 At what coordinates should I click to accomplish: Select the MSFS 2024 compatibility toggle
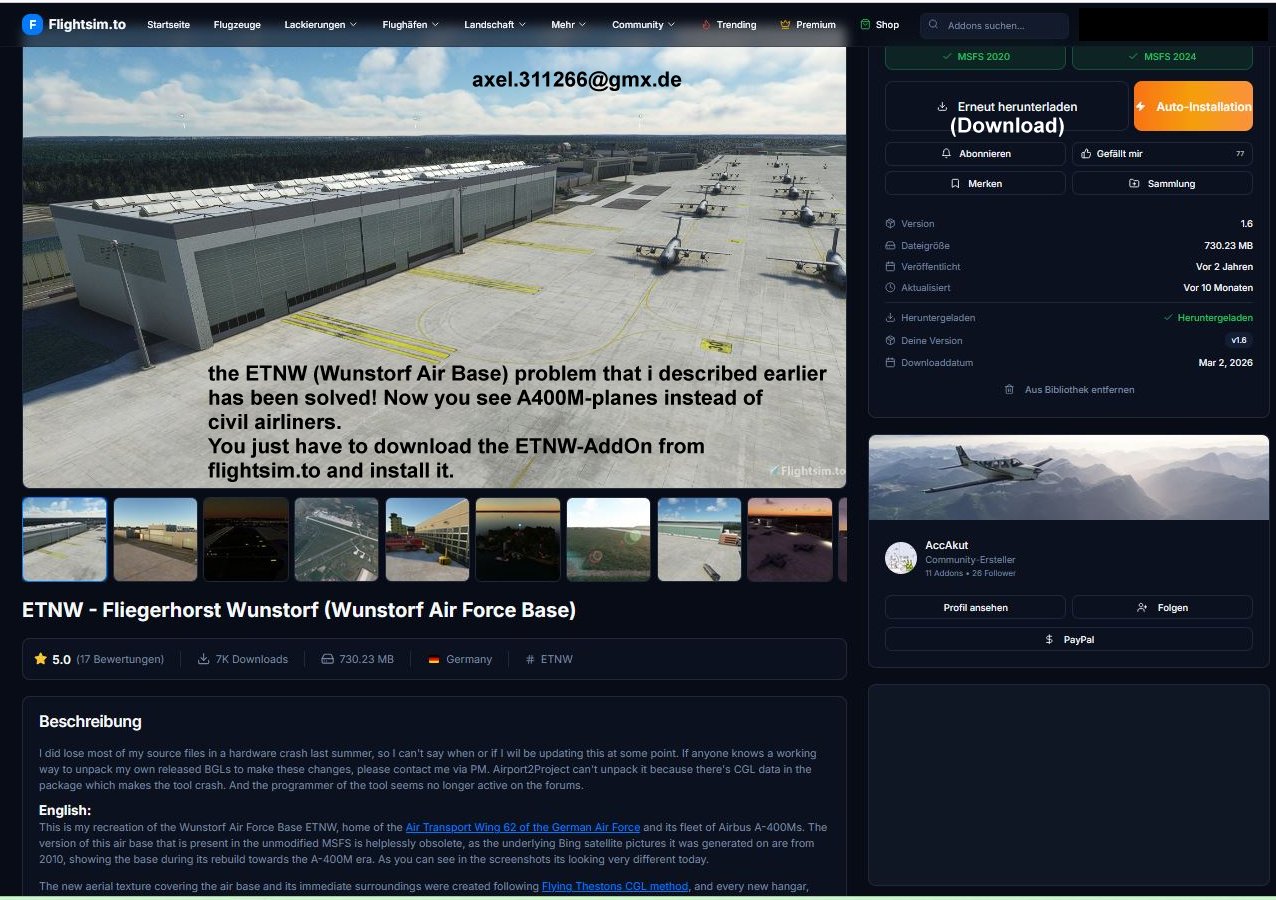(1162, 57)
